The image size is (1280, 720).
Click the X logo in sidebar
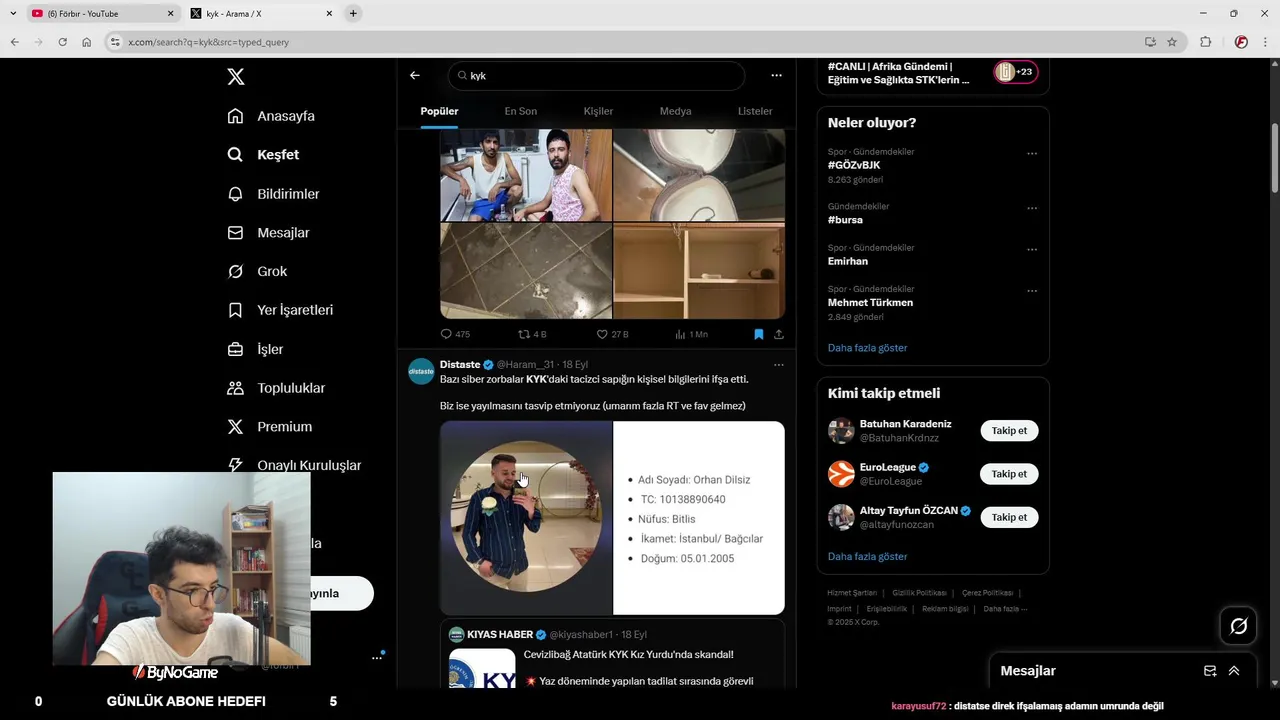[x=235, y=77]
